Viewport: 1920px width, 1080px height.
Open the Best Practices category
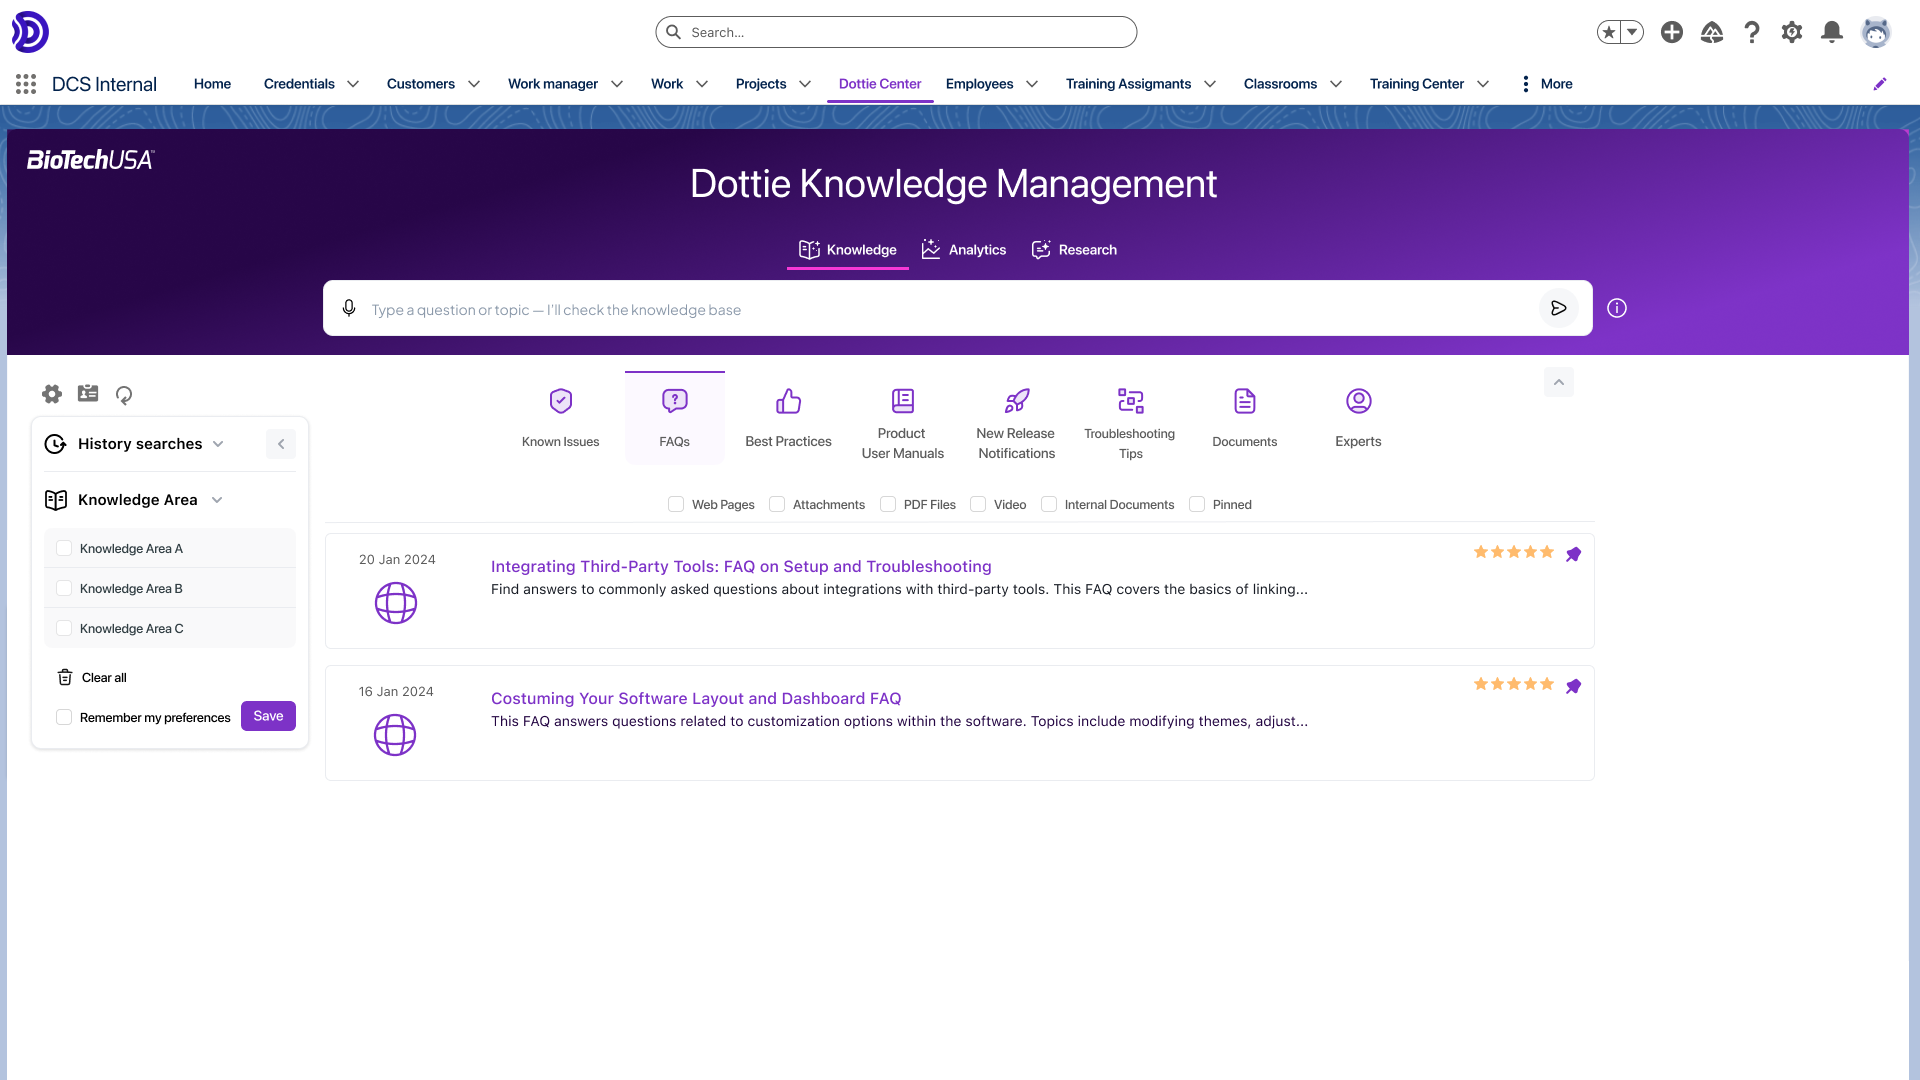point(788,400)
